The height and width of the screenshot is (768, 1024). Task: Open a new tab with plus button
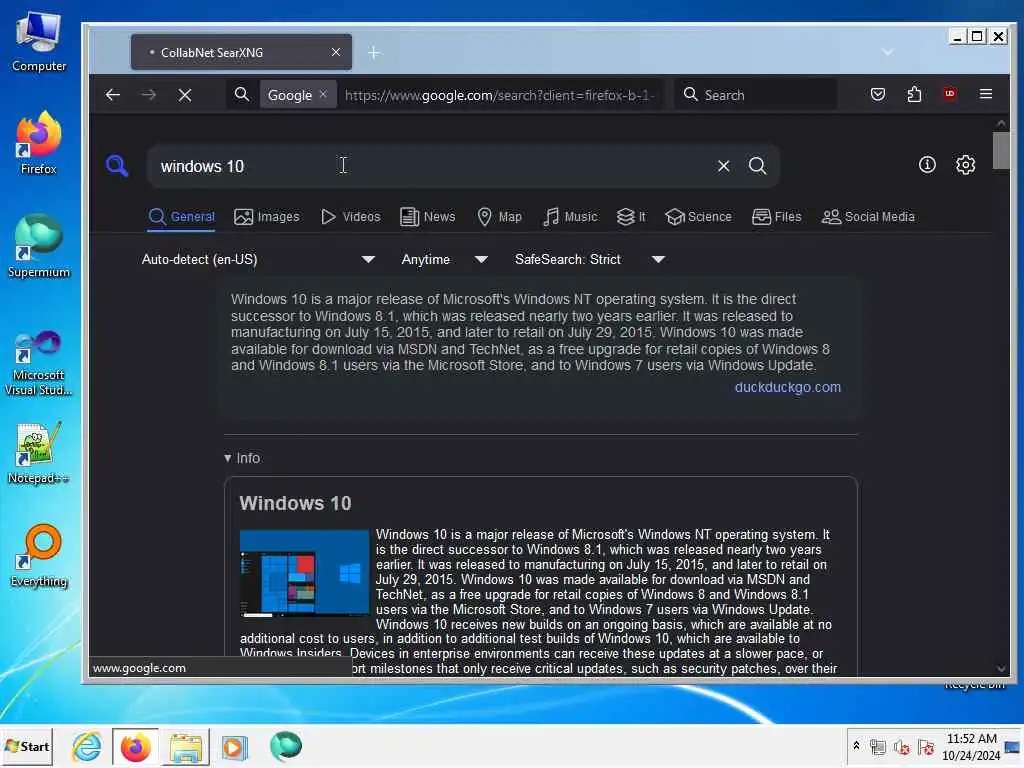(x=374, y=52)
